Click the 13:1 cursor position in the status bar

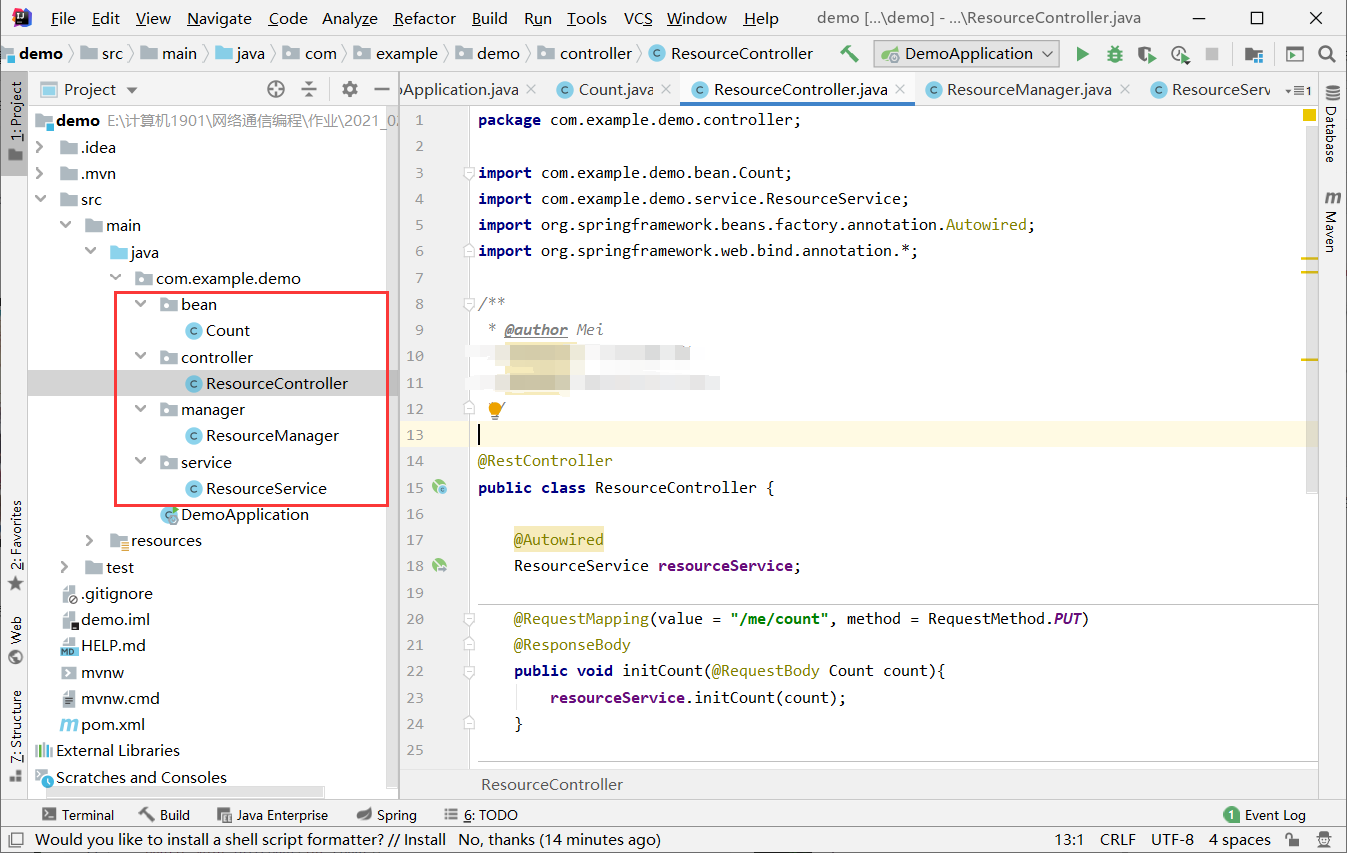1069,840
